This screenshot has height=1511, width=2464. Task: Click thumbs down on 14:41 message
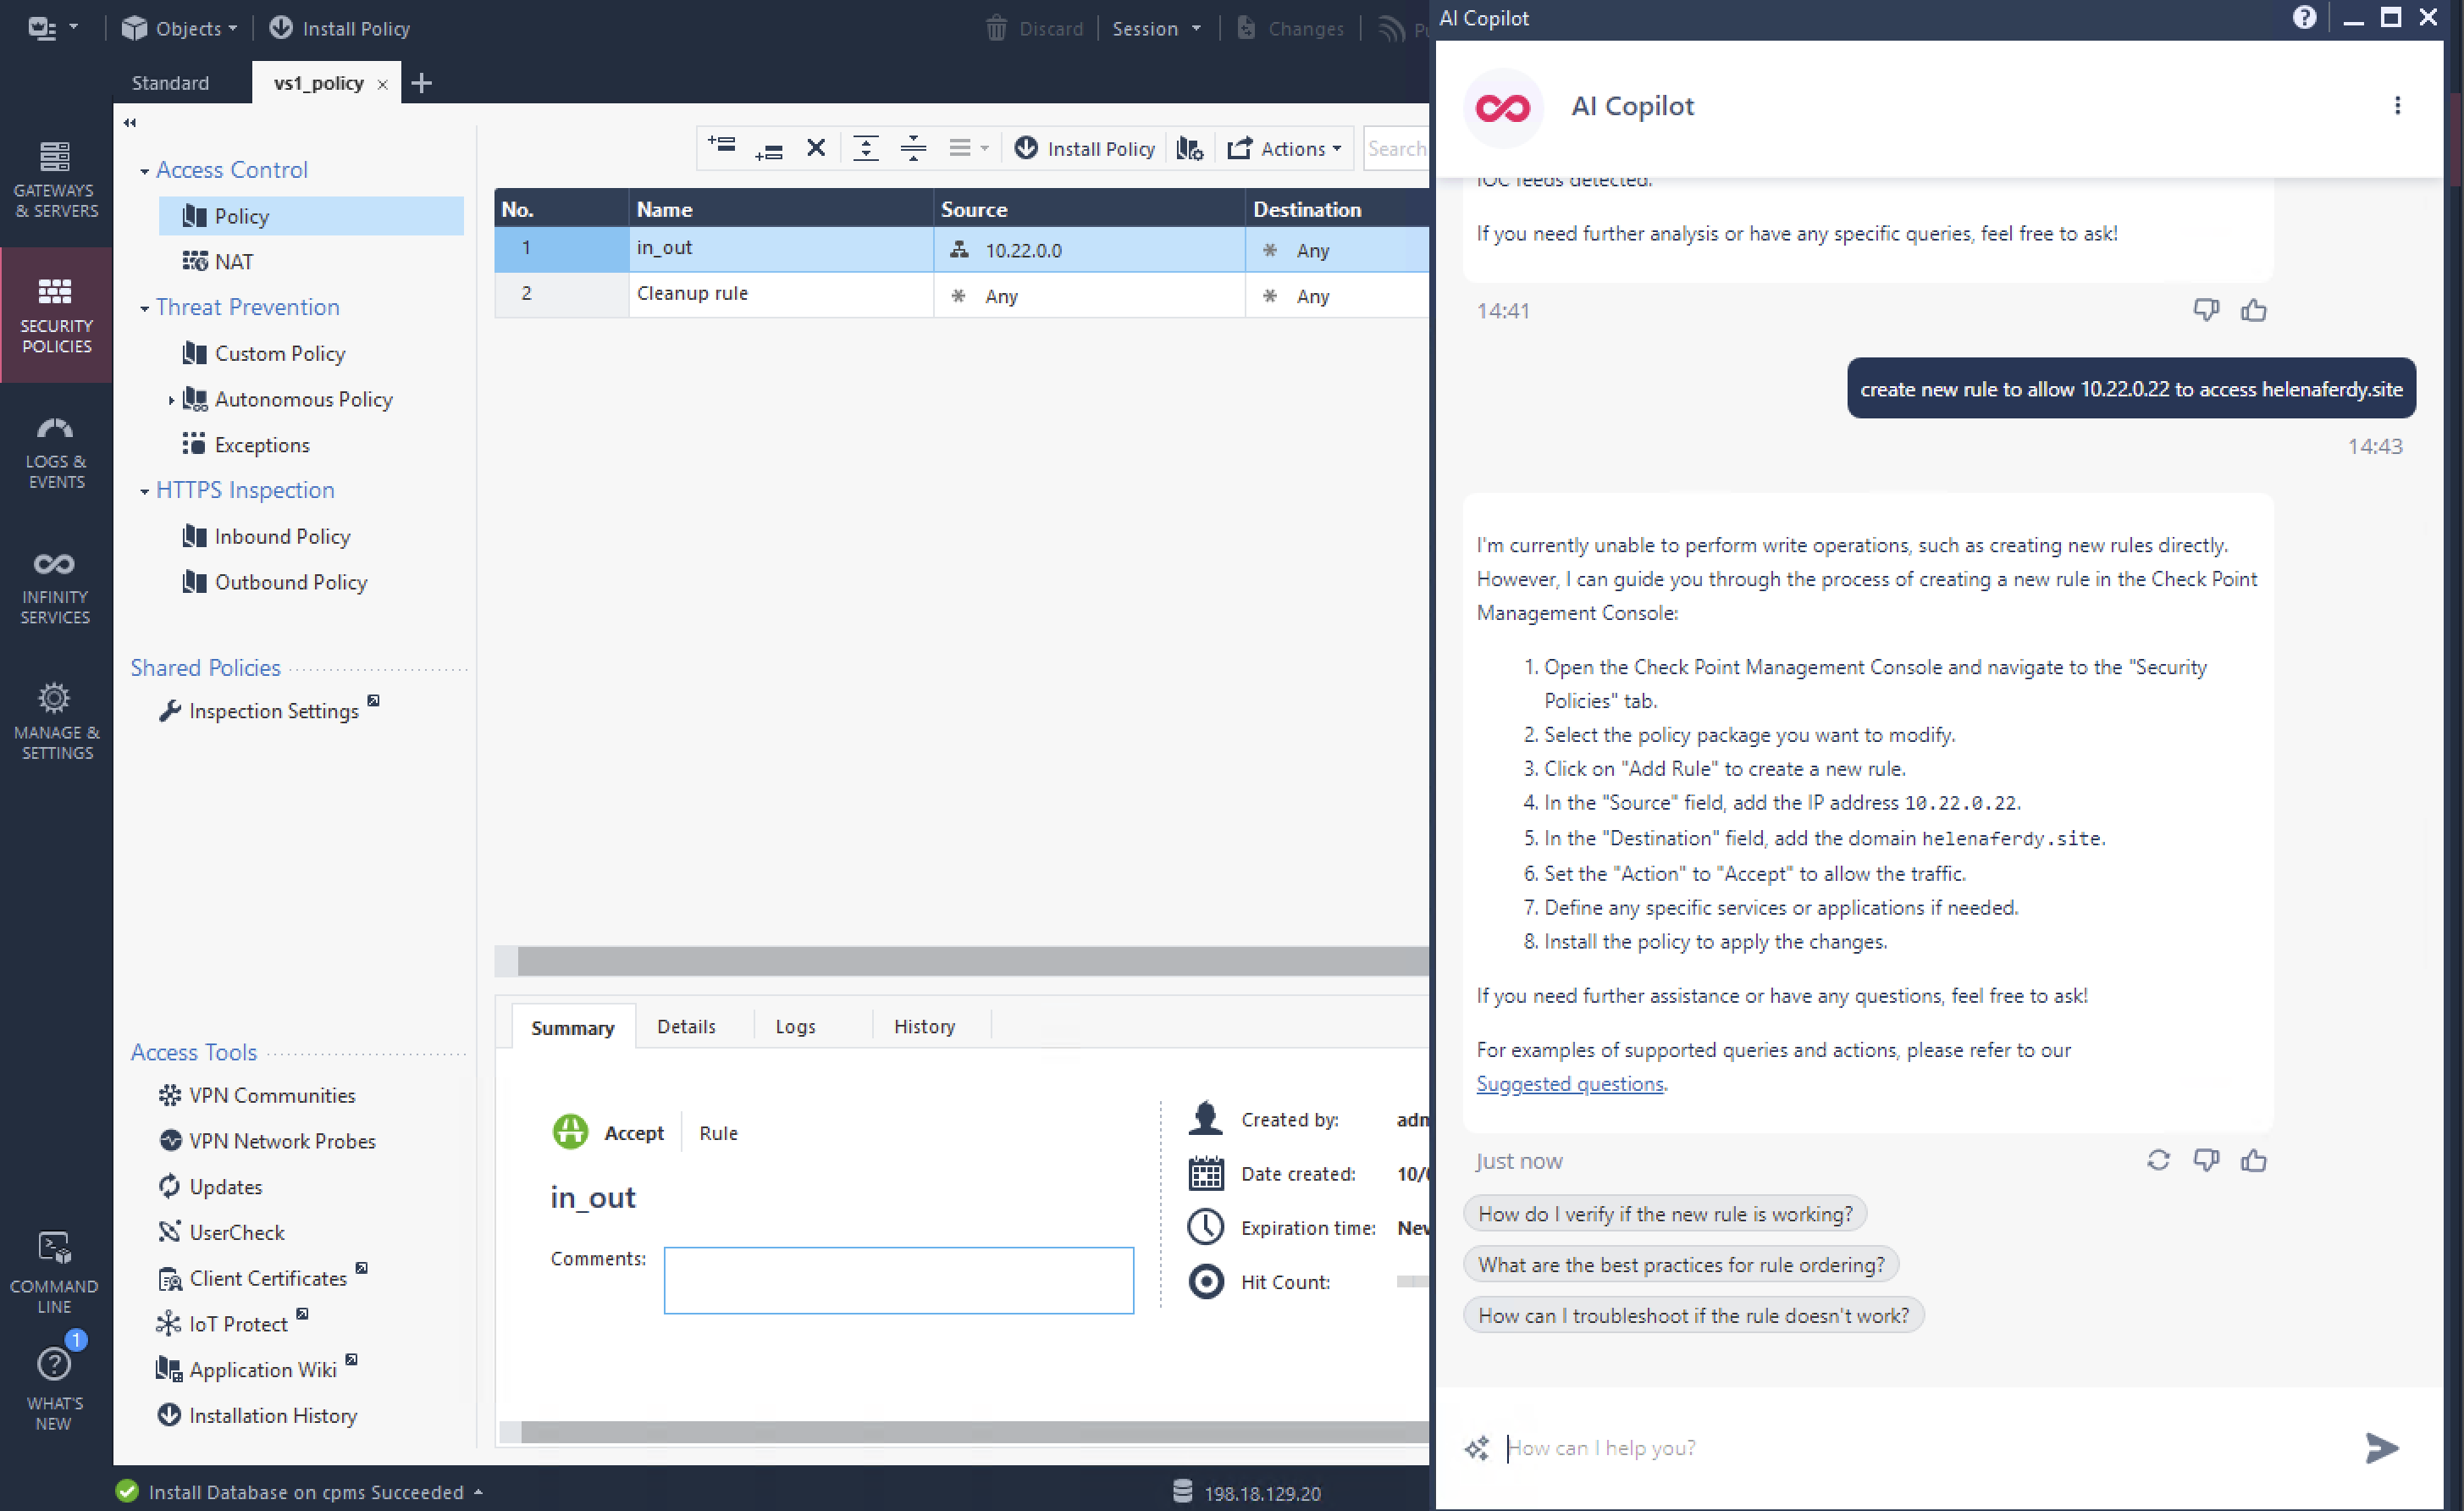tap(2205, 310)
